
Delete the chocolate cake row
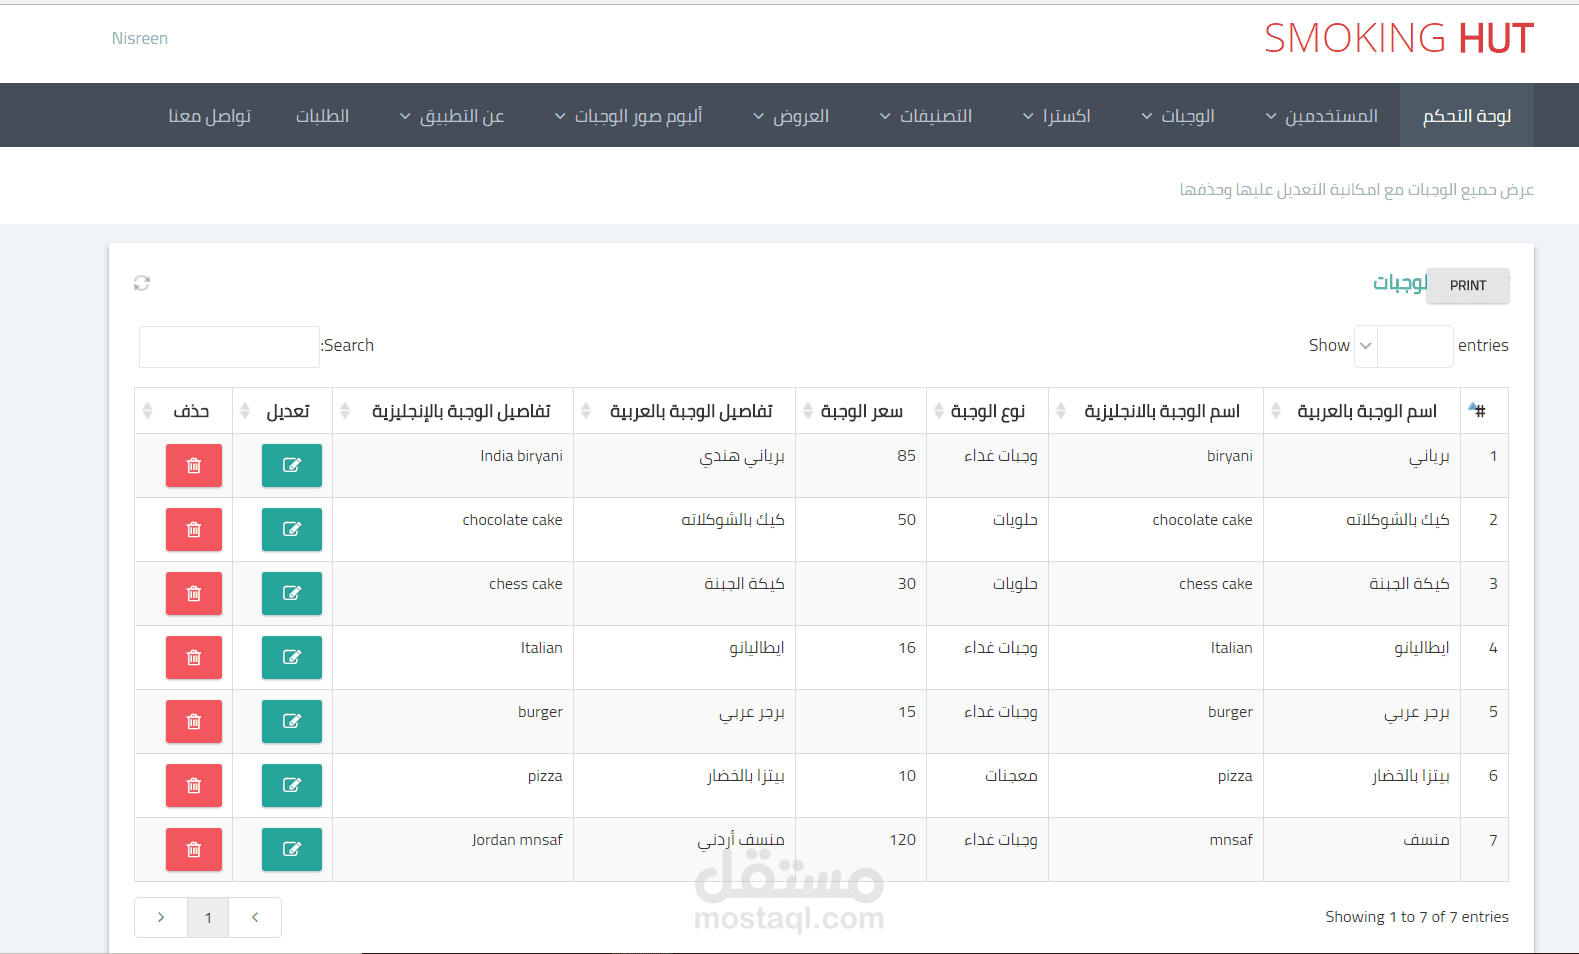pos(194,529)
